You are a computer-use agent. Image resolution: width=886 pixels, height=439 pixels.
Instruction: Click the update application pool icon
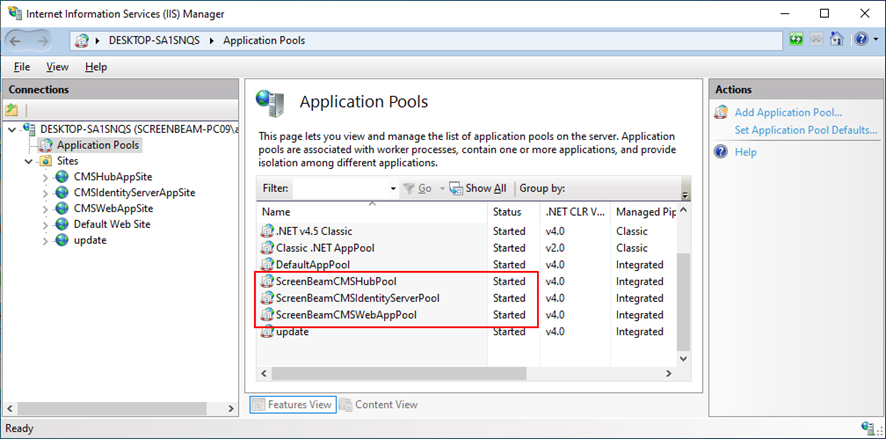click(x=267, y=332)
